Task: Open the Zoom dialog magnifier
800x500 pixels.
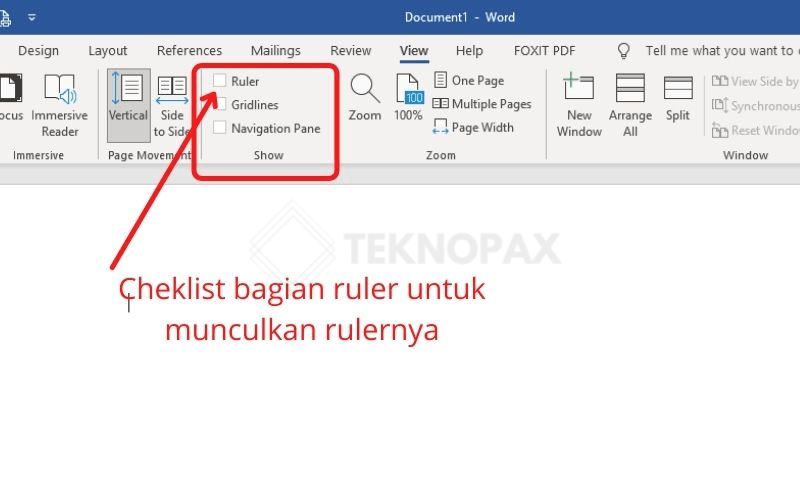Action: (x=365, y=97)
